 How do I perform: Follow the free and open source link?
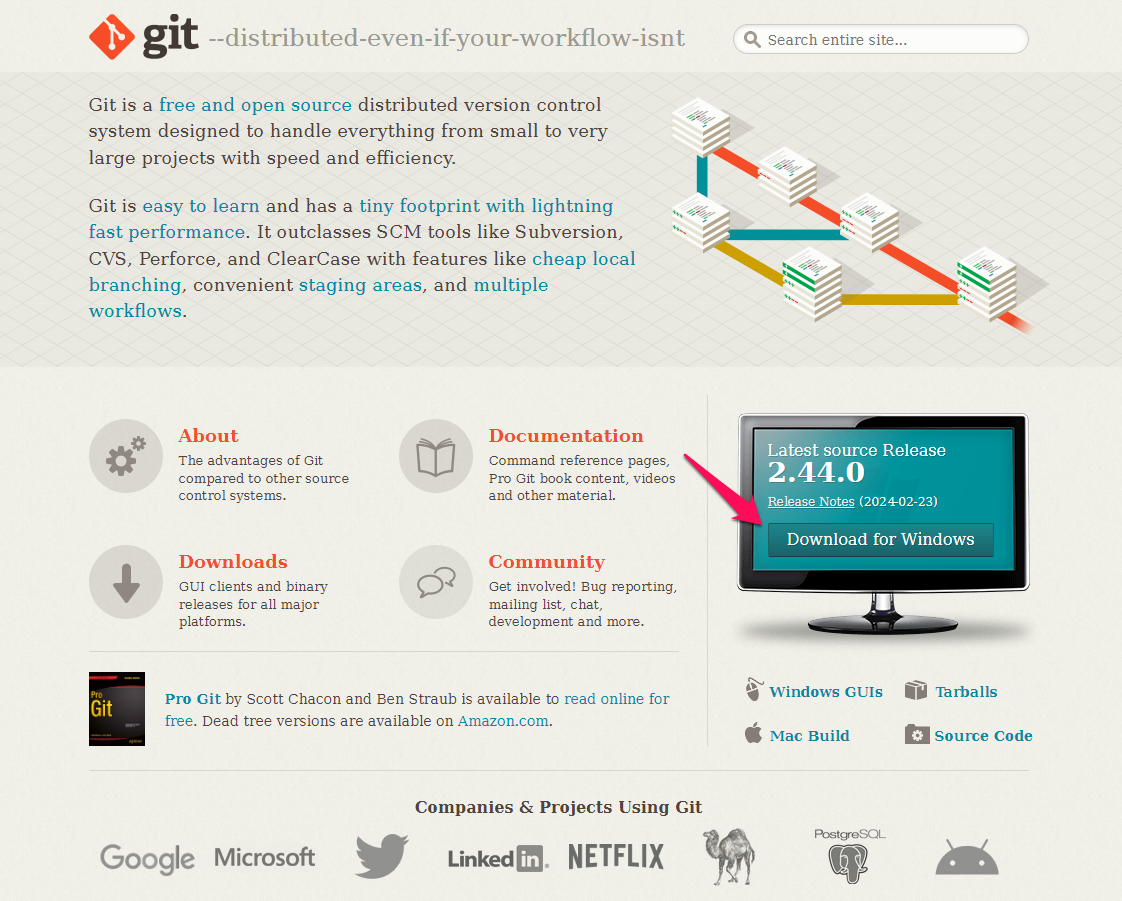tap(255, 105)
